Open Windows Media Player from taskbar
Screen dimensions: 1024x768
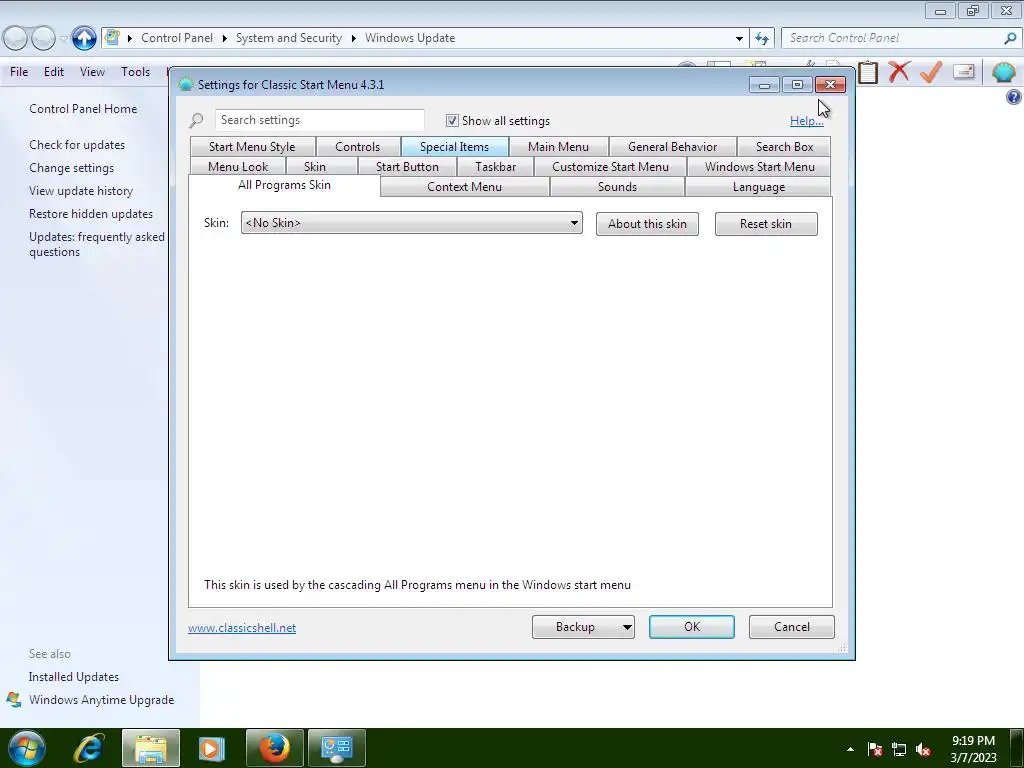(211, 748)
